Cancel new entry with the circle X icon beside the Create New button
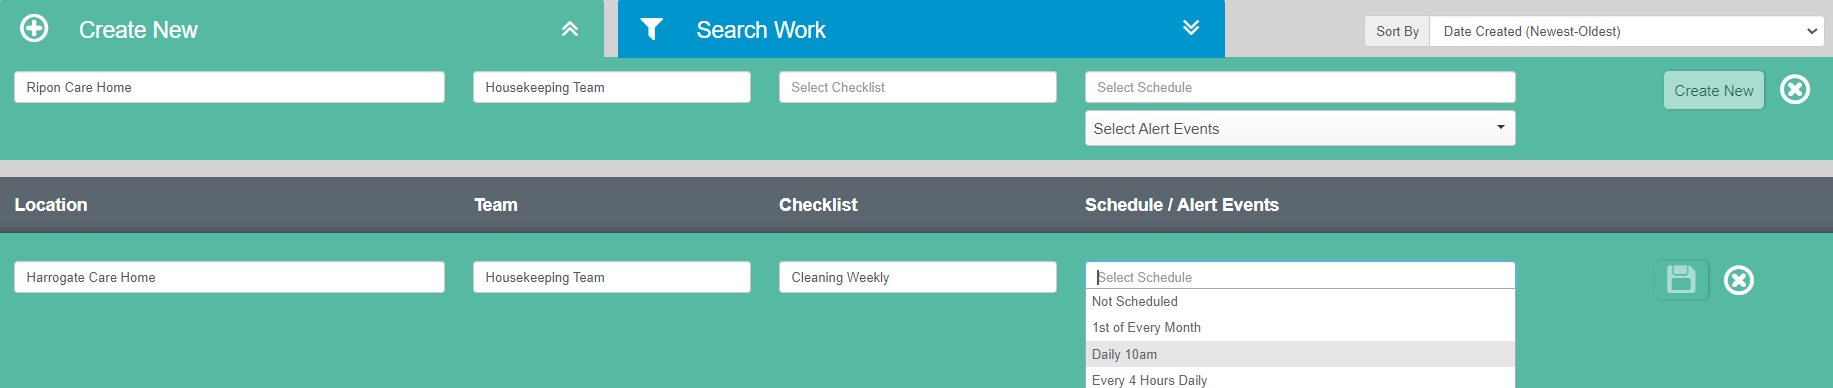Screen dimensions: 1833x388 (x=1795, y=90)
